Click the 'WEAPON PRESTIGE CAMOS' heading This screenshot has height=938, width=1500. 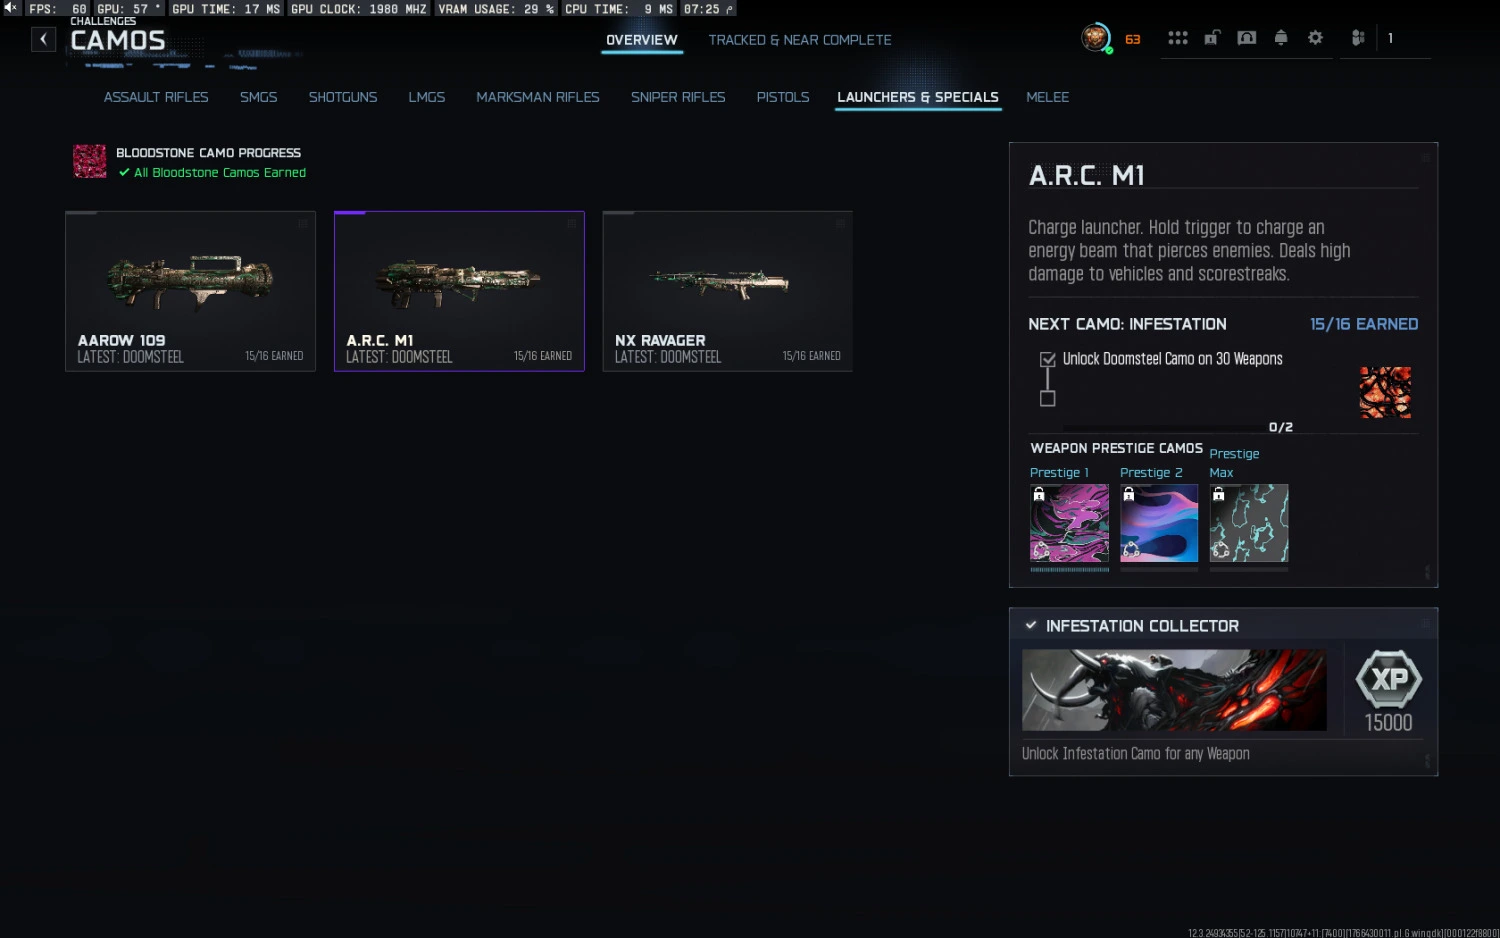(1116, 448)
